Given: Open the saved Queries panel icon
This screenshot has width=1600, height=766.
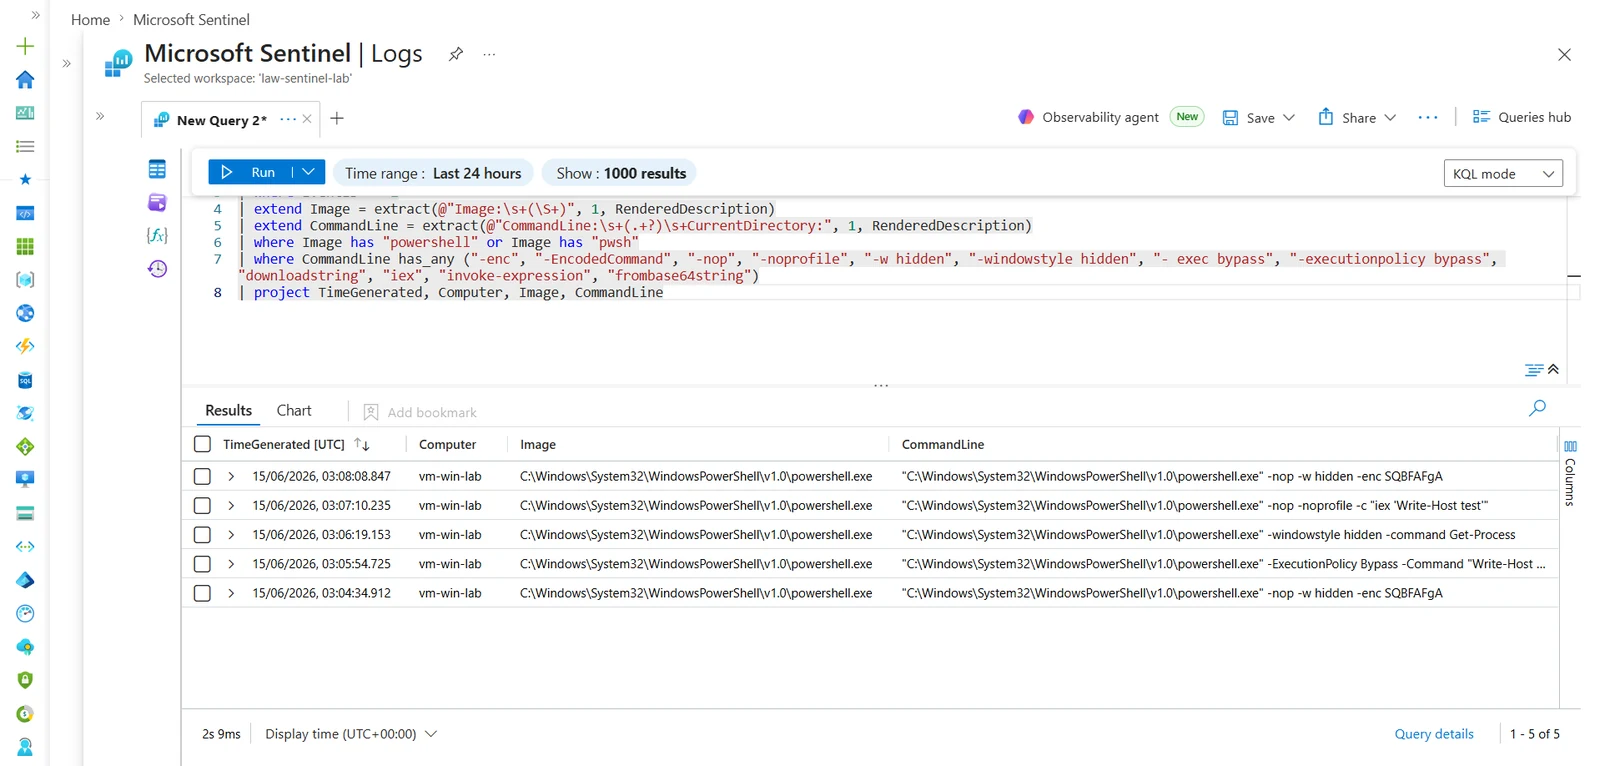Looking at the screenshot, I should click(157, 202).
